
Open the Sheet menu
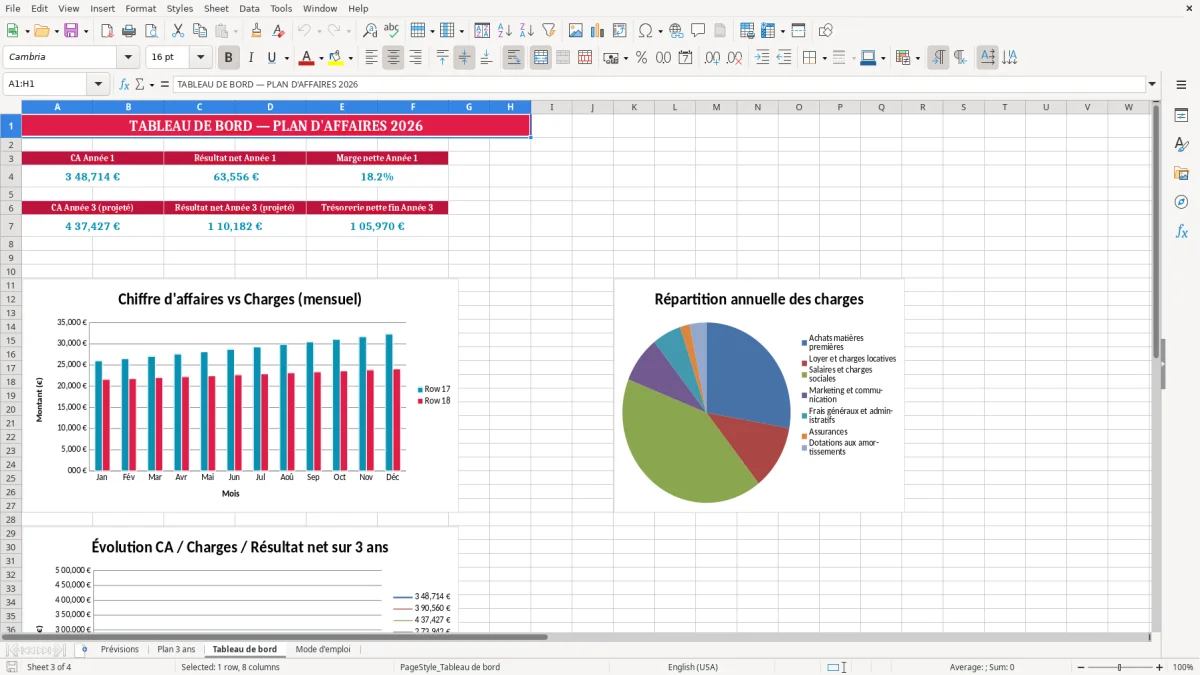coord(216,8)
